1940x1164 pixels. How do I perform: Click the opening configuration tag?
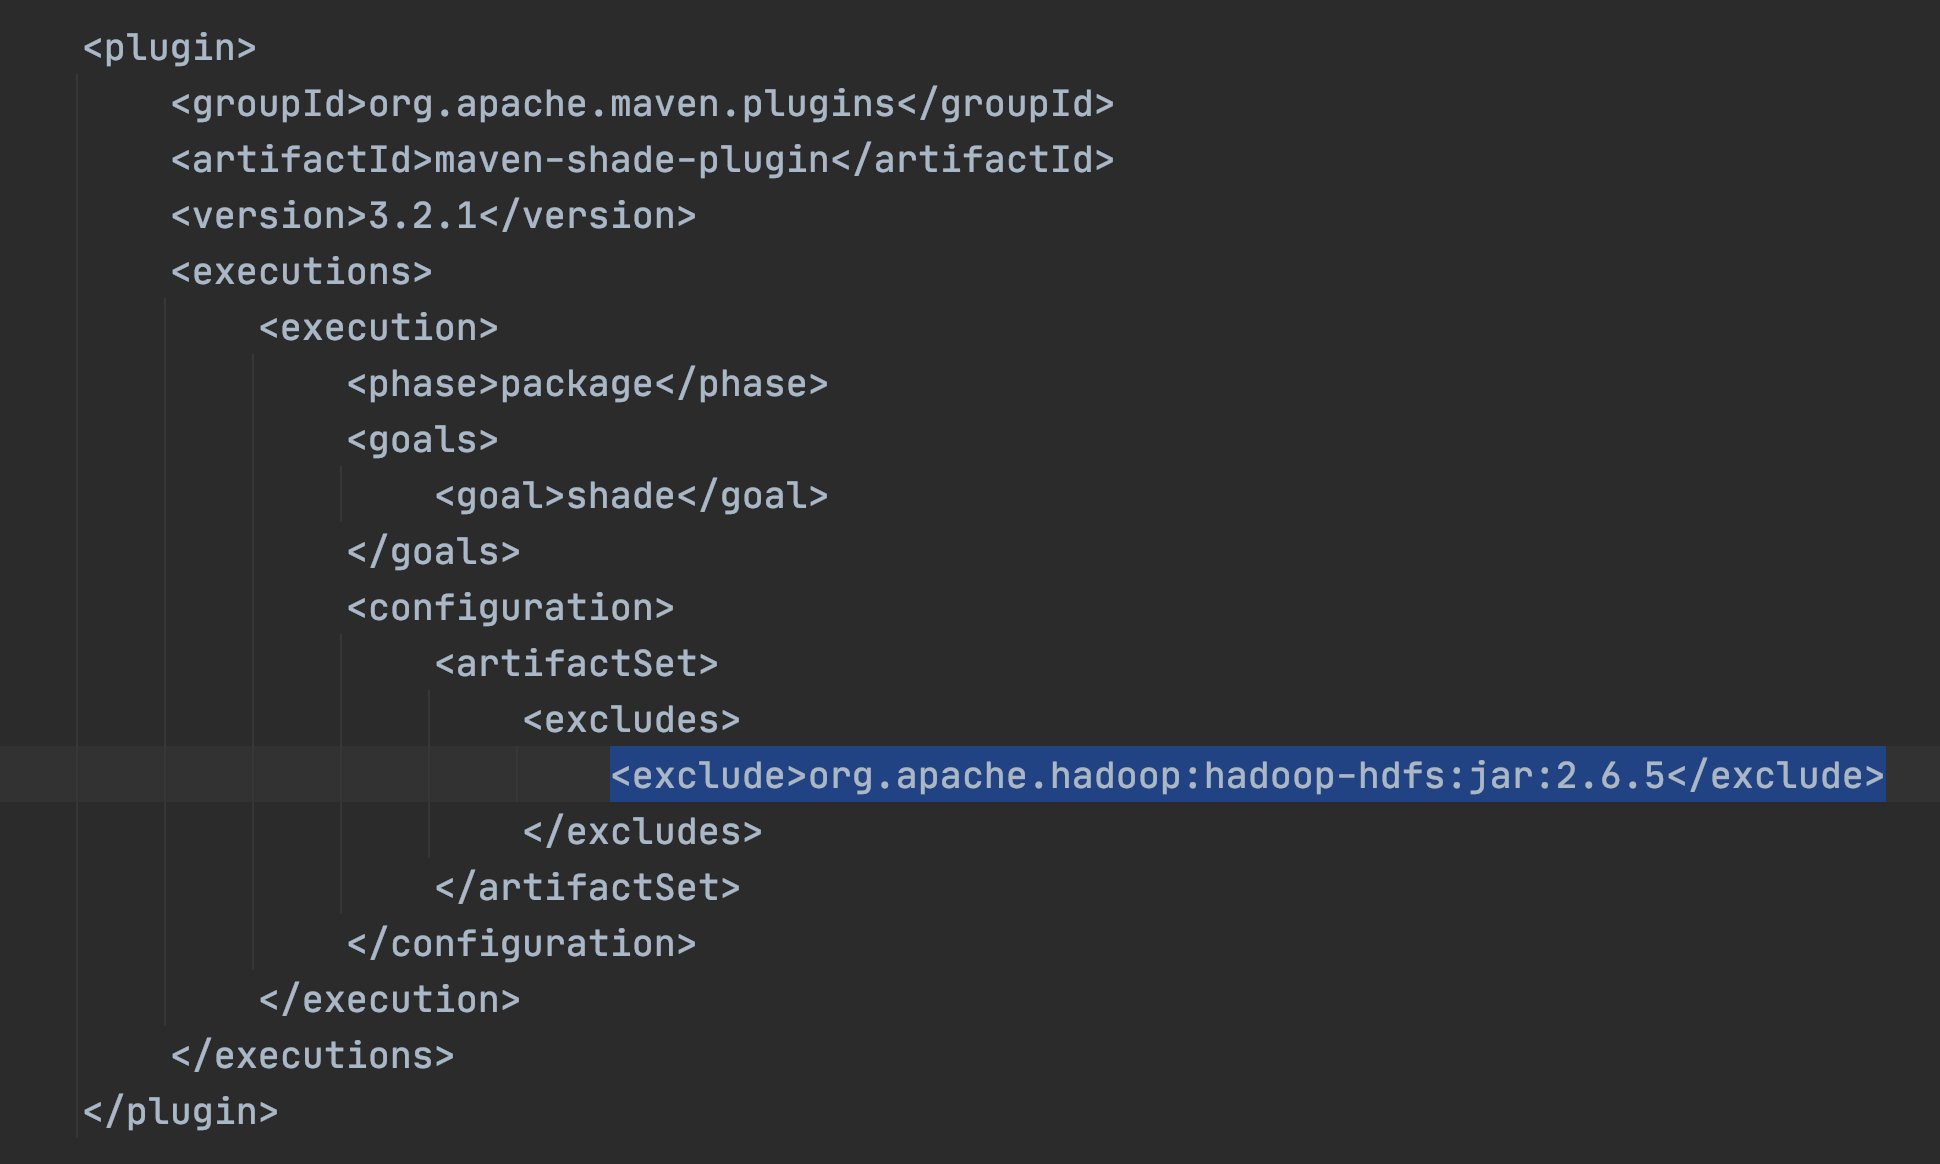point(510,608)
